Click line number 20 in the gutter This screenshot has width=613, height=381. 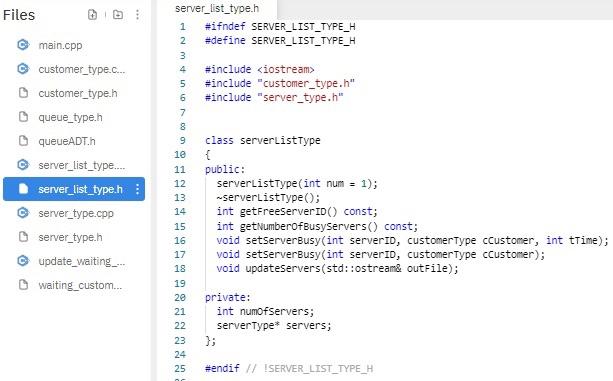click(180, 297)
